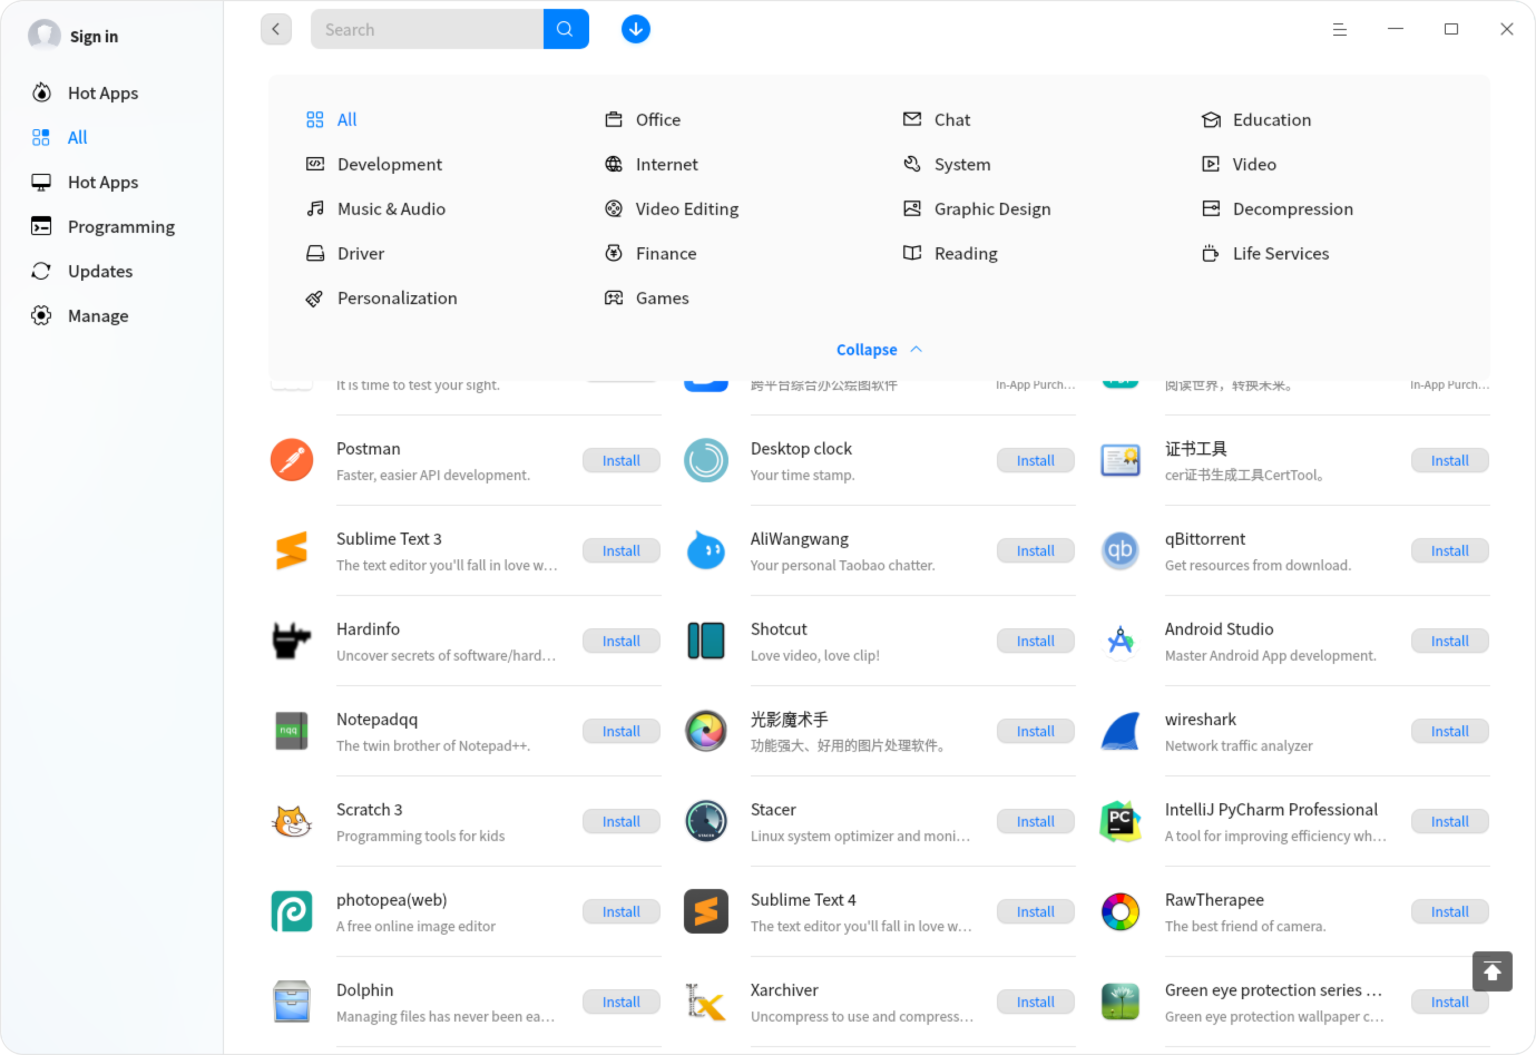Open the qBittorrent app icon
1536x1055 pixels.
[1120, 550]
